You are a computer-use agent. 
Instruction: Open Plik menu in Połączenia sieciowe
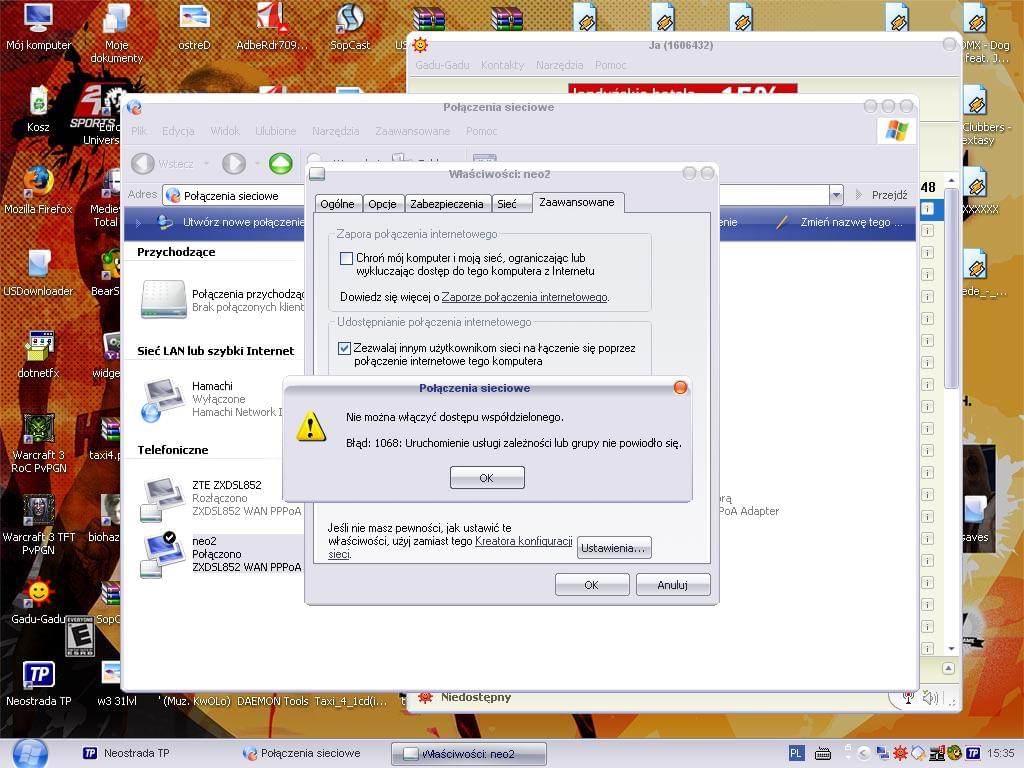pos(138,131)
